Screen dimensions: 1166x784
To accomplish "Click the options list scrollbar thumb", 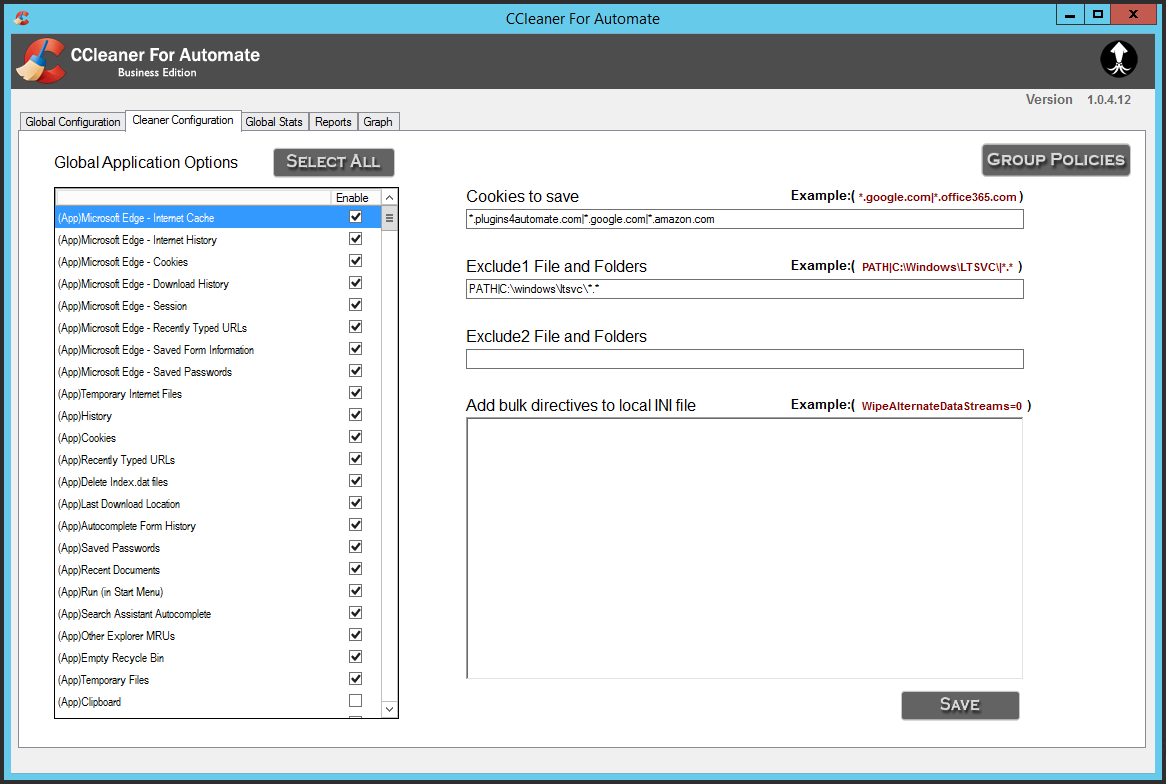I will coord(389,218).
